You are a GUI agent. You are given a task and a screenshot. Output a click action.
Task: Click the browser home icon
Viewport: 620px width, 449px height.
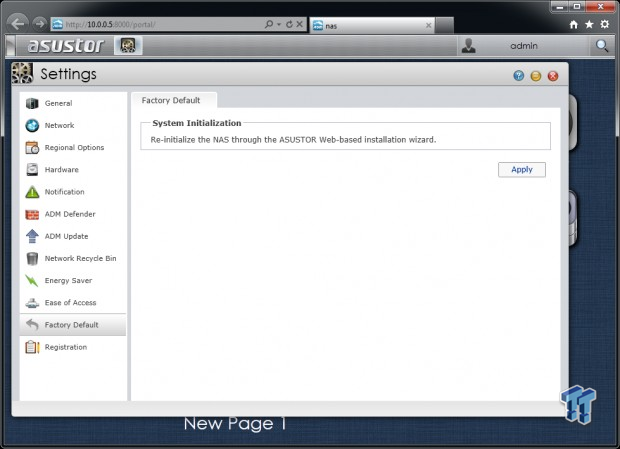click(x=574, y=25)
